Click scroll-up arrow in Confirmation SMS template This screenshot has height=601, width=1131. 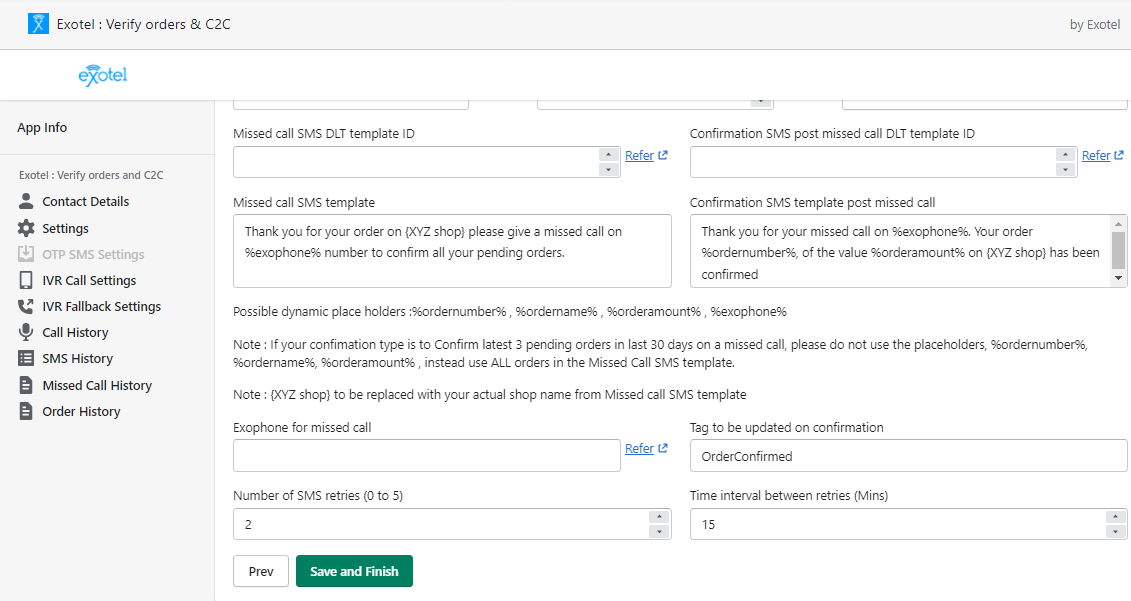click(1119, 224)
